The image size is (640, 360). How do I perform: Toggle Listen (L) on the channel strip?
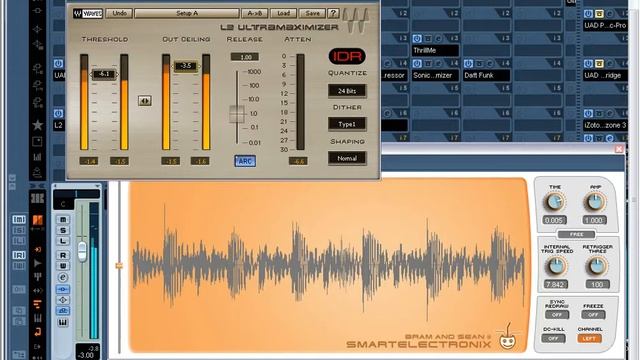pyautogui.click(x=62, y=241)
